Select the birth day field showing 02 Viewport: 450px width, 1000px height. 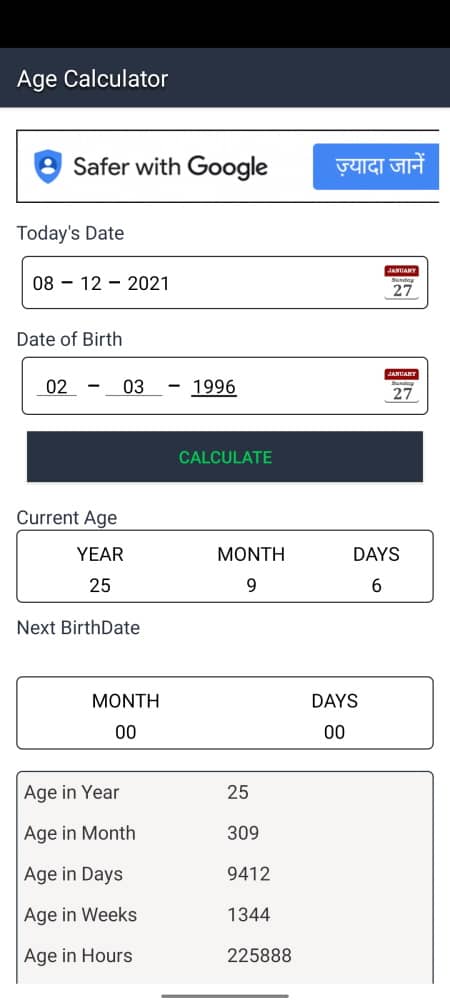point(57,386)
